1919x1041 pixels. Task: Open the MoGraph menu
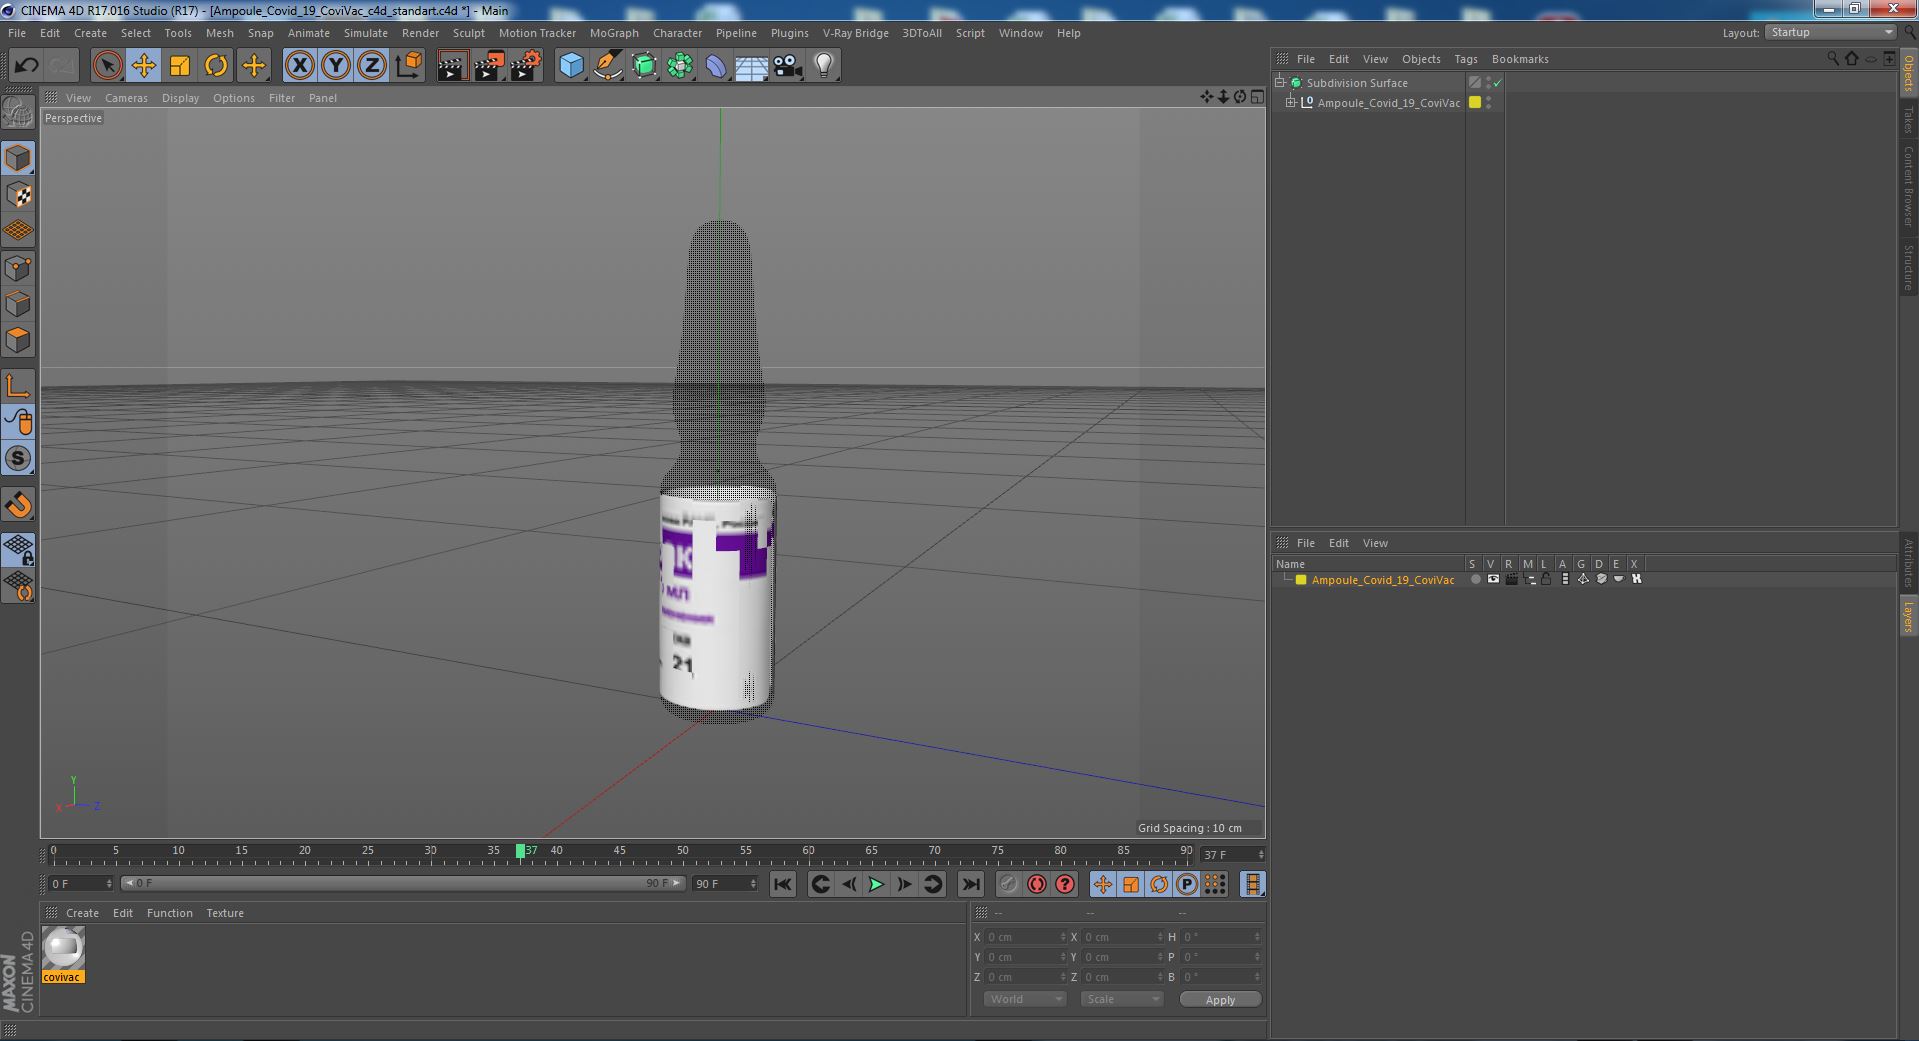pos(614,33)
